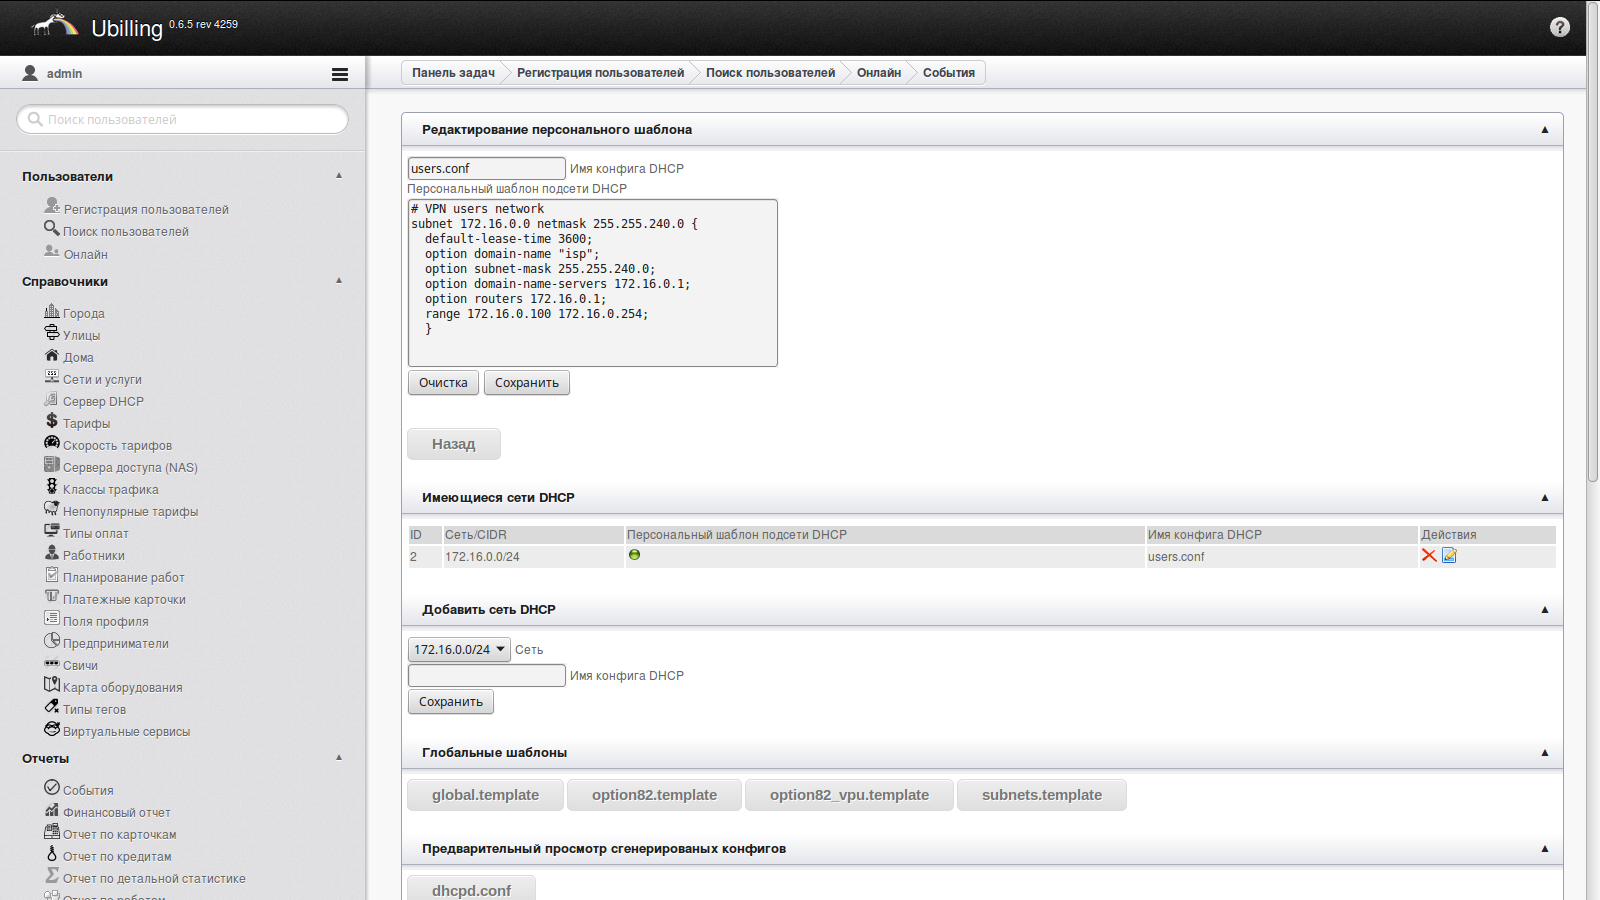Click the Events checkmark icon in reports
The width and height of the screenshot is (1600, 900).
(x=52, y=788)
